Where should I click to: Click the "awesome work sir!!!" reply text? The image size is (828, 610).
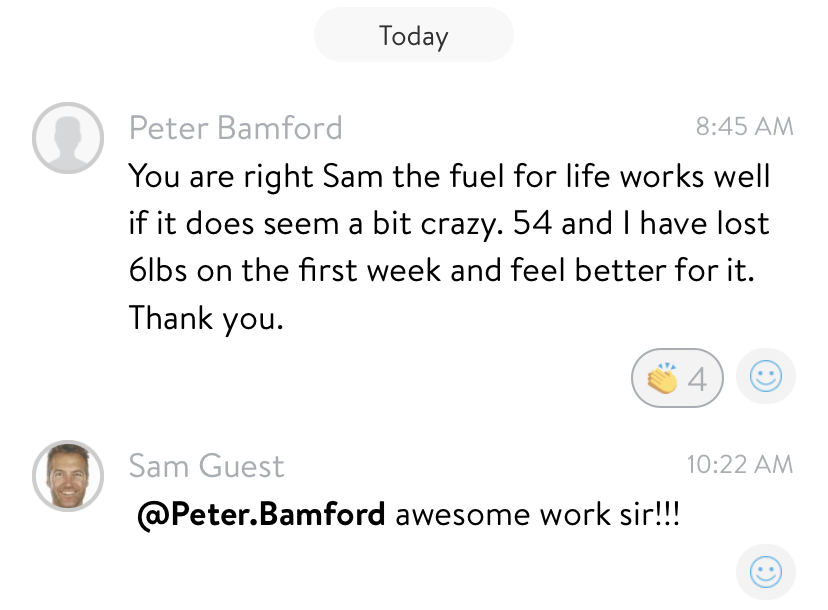(x=538, y=514)
